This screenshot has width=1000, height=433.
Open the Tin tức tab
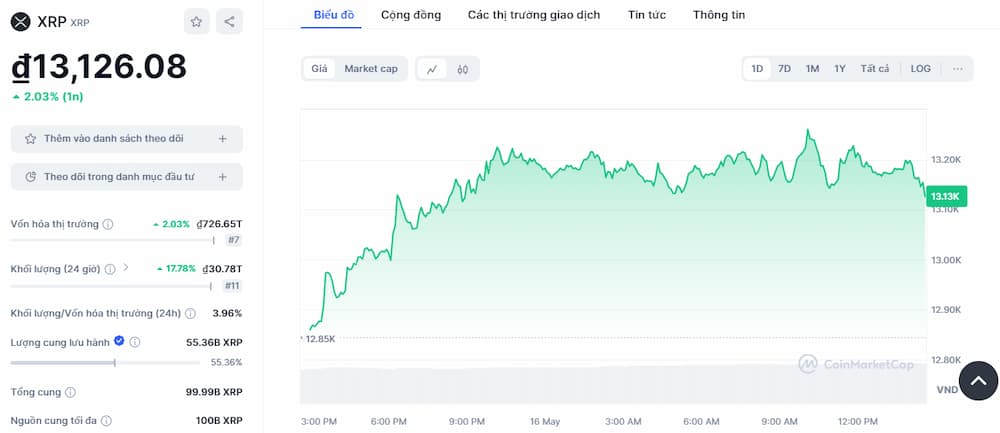pyautogui.click(x=647, y=15)
